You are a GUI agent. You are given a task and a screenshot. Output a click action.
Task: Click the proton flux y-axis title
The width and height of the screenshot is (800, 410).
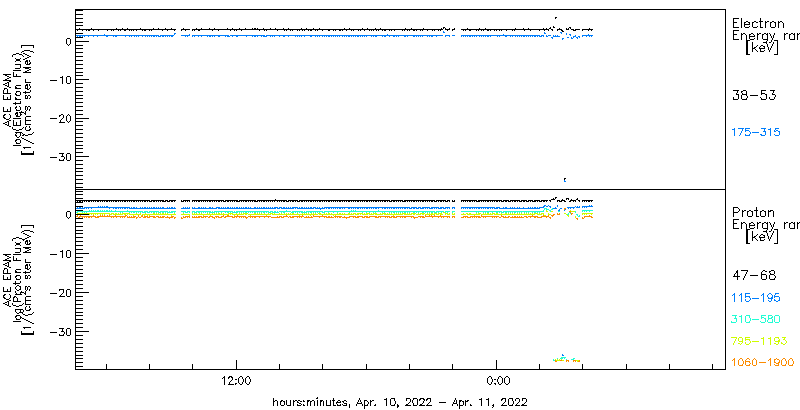coord(18,278)
